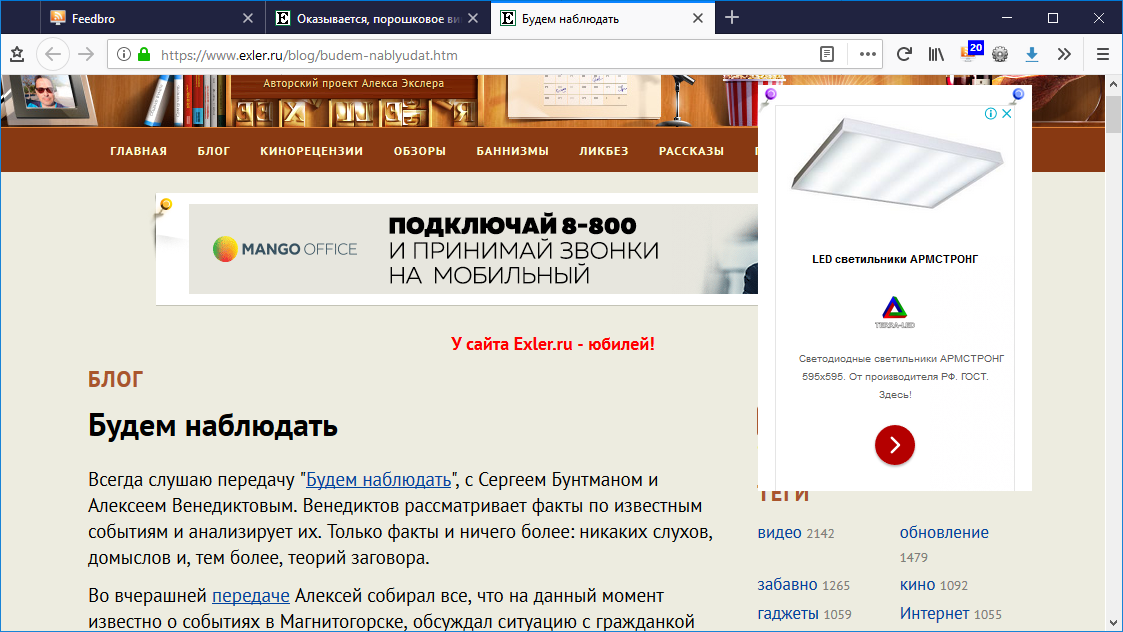The image size is (1123, 632).
Task: Click the green padlock connection icon
Action: 144,54
